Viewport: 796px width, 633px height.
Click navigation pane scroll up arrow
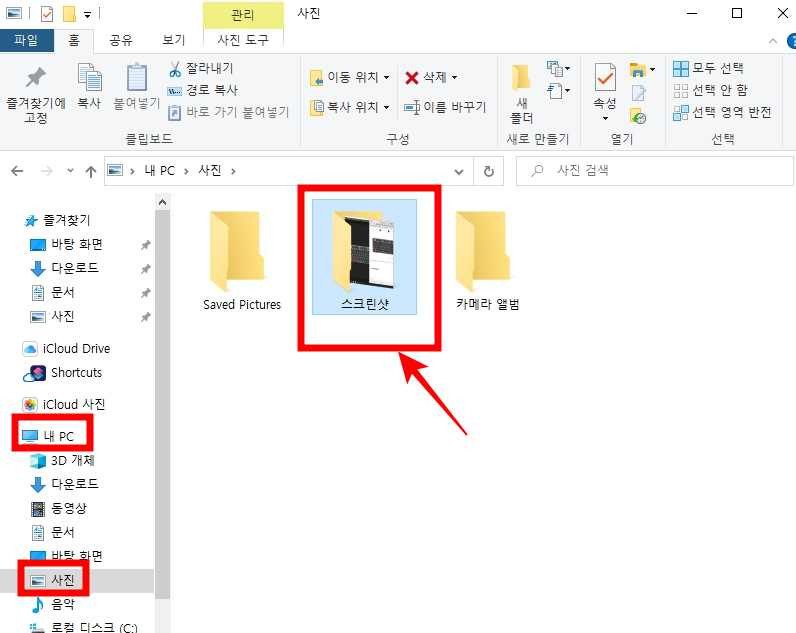click(162, 202)
